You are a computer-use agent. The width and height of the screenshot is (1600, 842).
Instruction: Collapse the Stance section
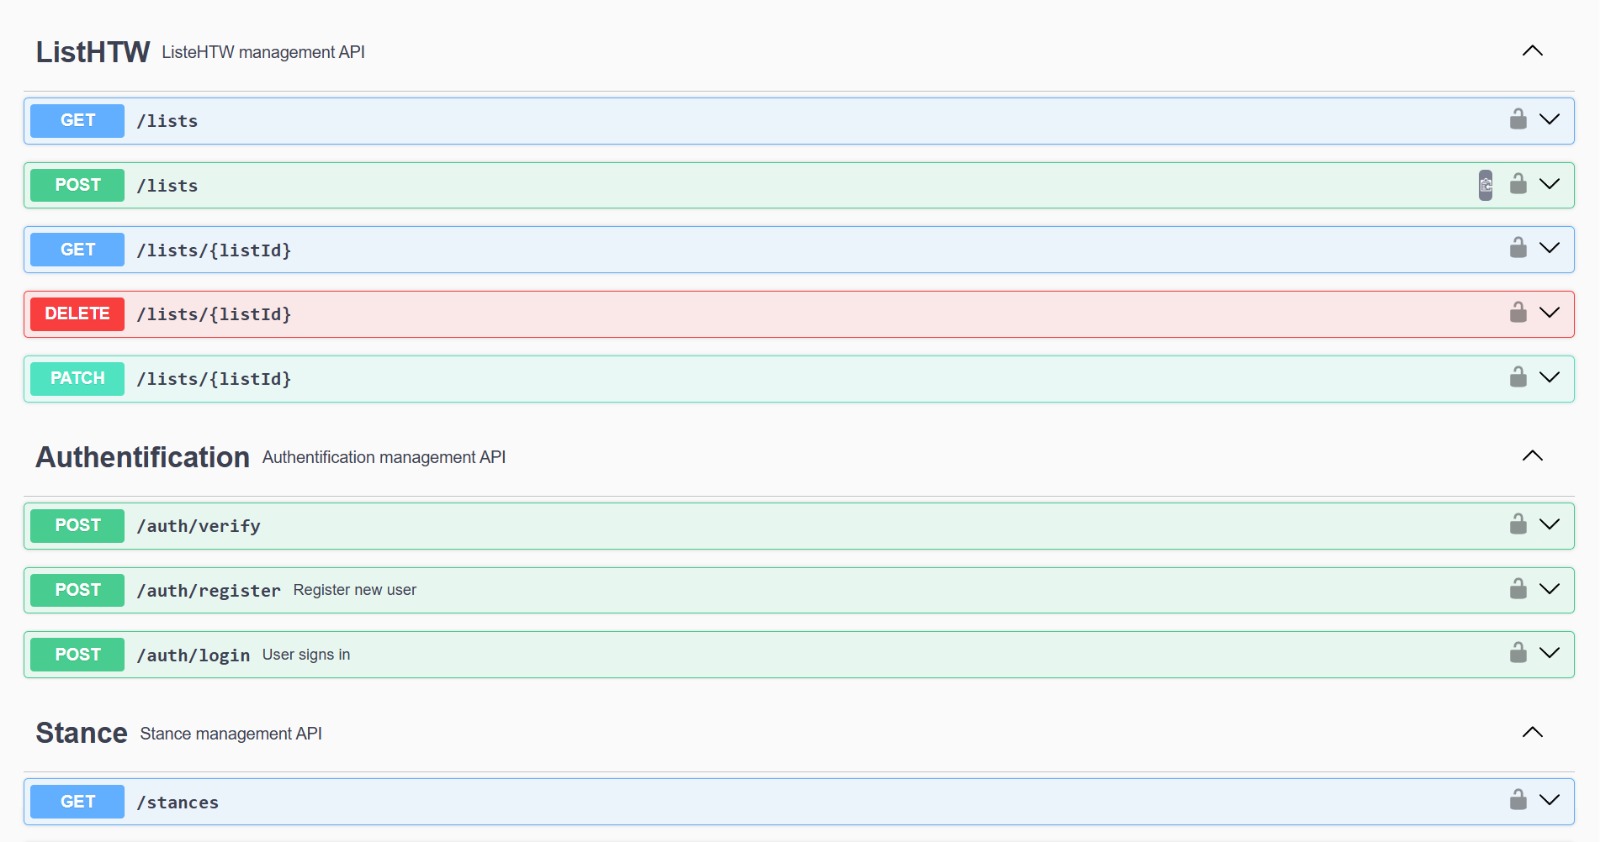coord(1532,732)
